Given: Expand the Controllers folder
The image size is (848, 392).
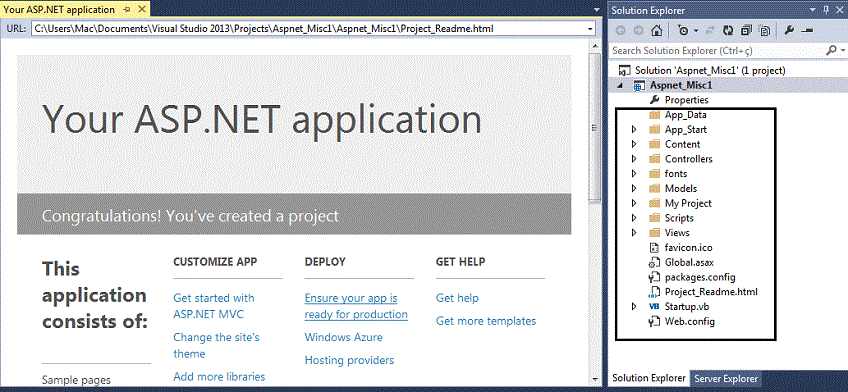Looking at the screenshot, I should pyautogui.click(x=634, y=159).
